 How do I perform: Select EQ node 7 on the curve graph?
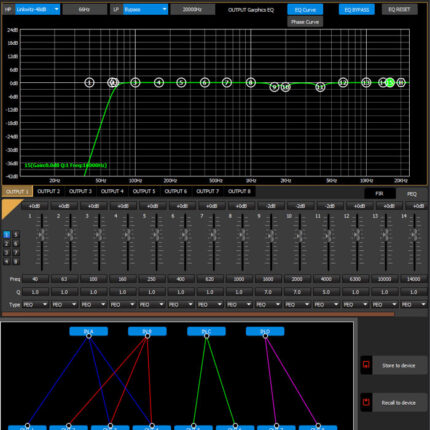pos(227,82)
